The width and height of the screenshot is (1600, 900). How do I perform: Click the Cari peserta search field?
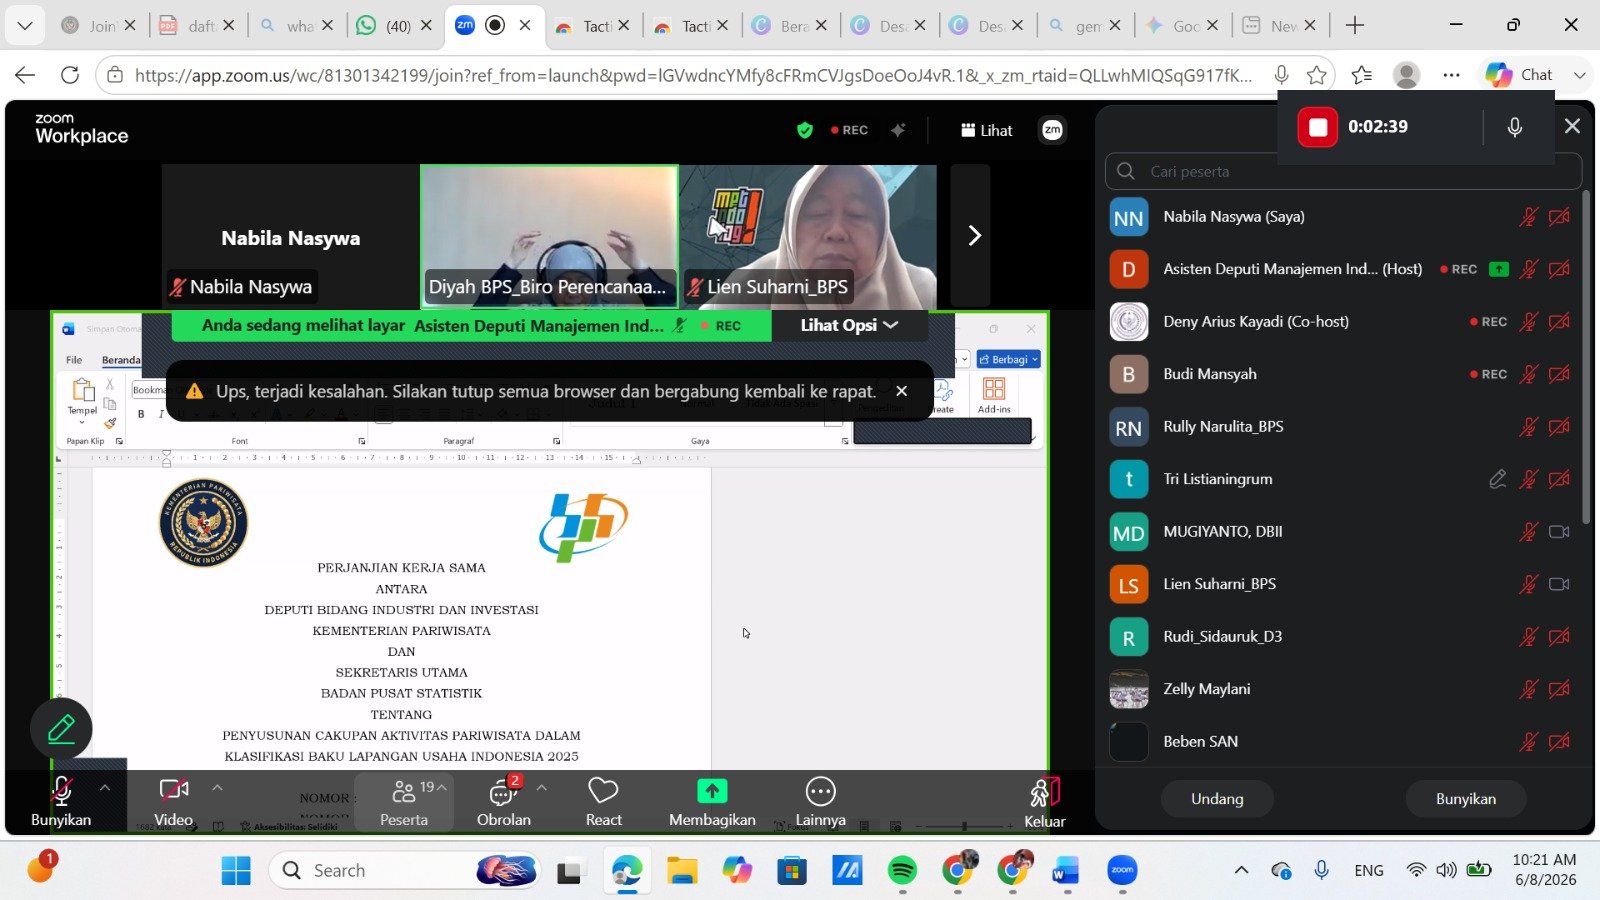coord(1342,171)
